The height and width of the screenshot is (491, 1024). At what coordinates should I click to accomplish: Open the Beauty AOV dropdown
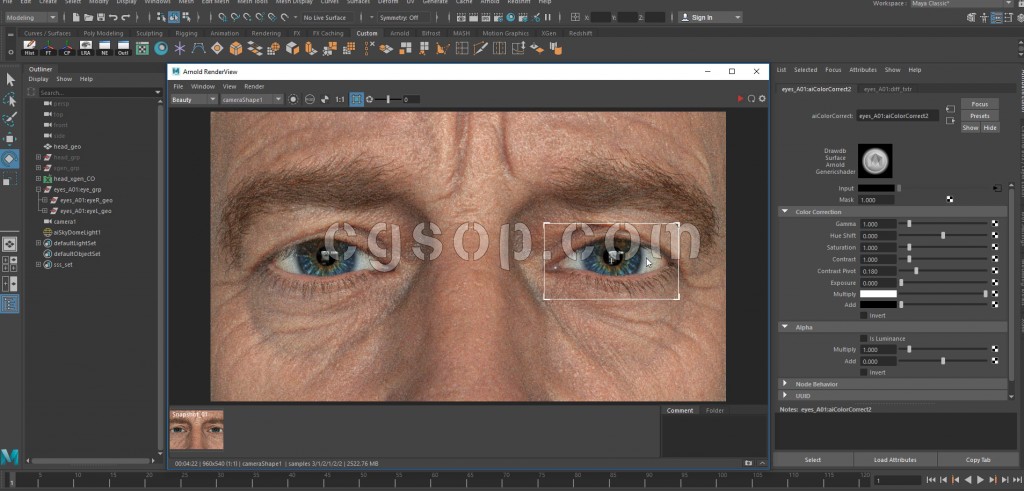pyautogui.click(x=193, y=99)
